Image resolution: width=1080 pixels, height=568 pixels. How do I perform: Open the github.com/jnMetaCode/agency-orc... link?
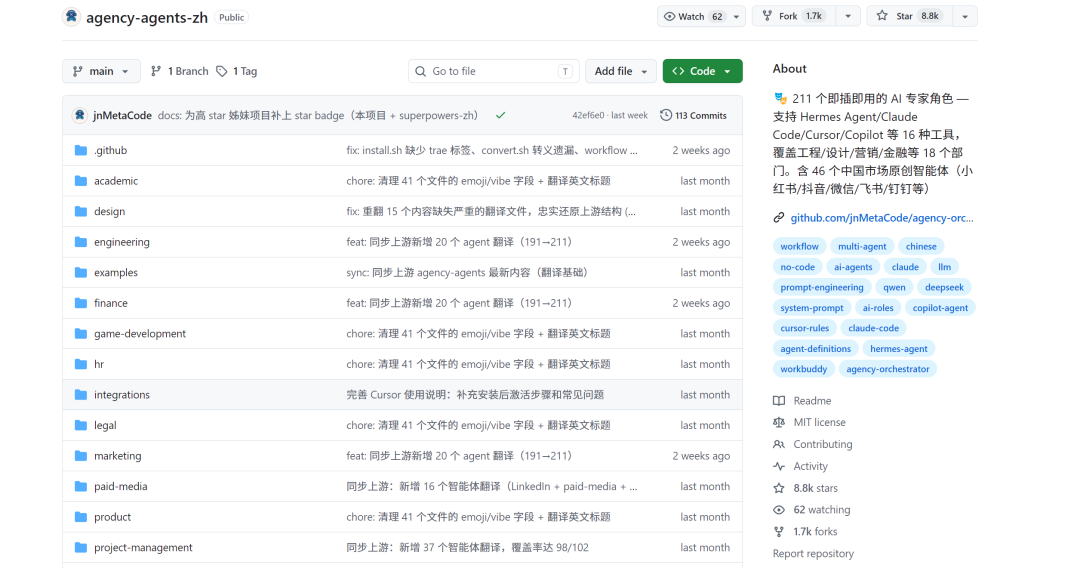[882, 218]
